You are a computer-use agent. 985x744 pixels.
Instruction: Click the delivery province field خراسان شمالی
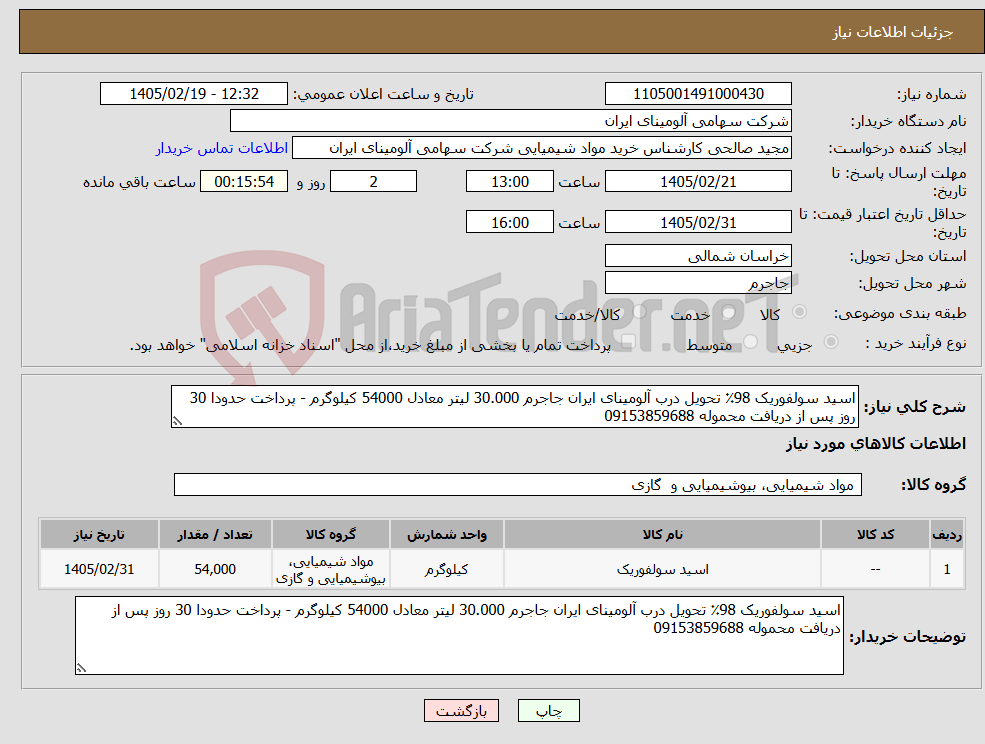(x=698, y=256)
